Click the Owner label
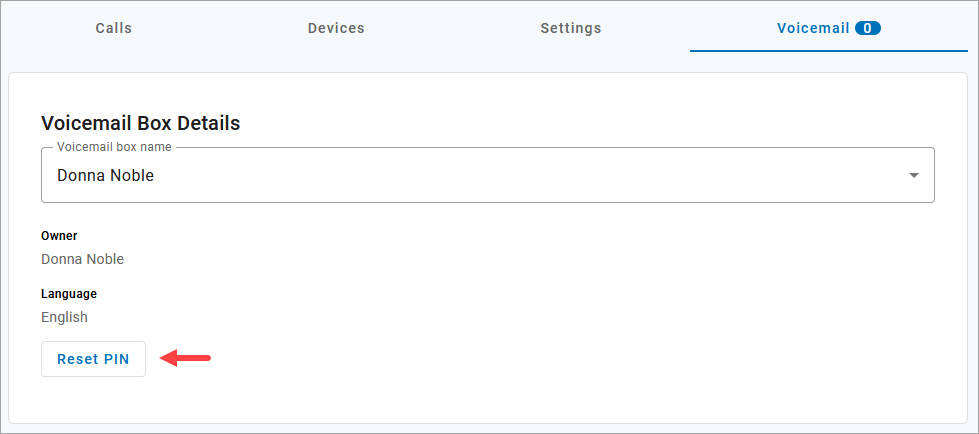This screenshot has width=979, height=434. pos(59,236)
